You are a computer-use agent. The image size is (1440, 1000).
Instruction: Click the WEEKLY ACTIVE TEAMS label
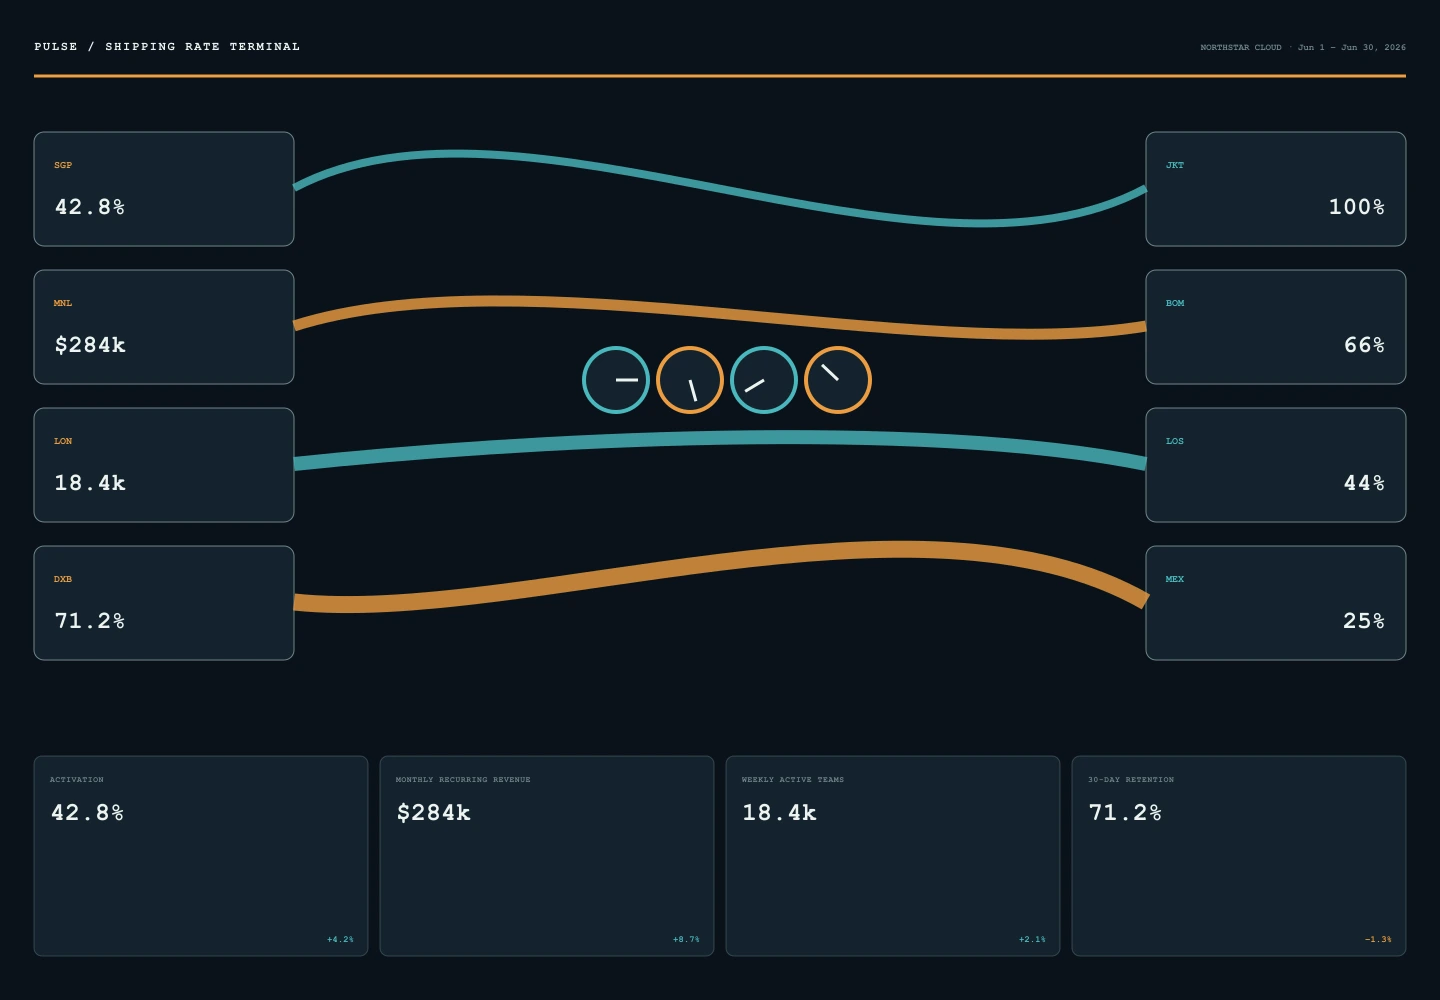point(793,779)
